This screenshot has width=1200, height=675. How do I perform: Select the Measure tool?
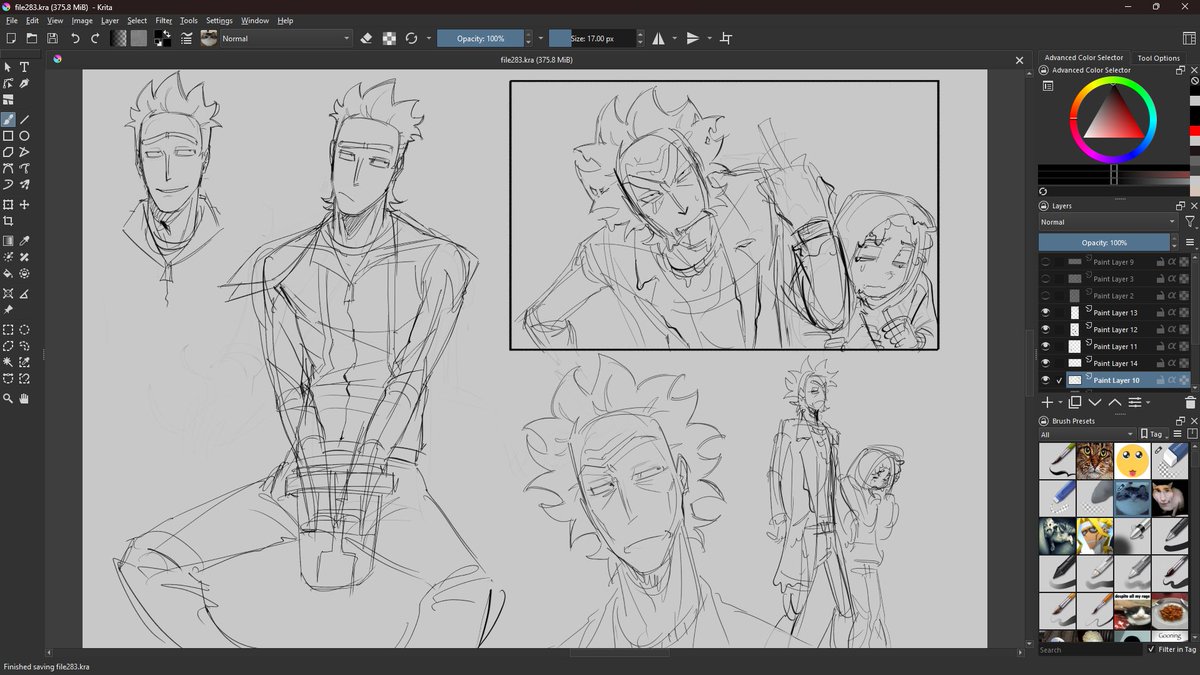[24, 294]
